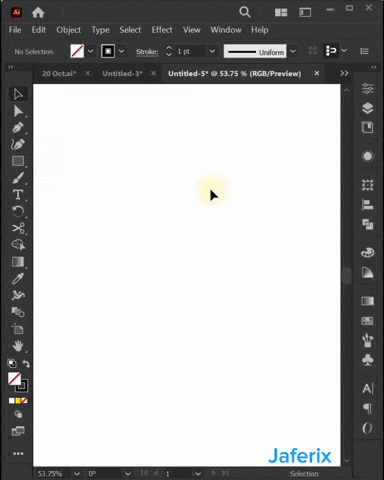Select the Hand tool

(18, 346)
